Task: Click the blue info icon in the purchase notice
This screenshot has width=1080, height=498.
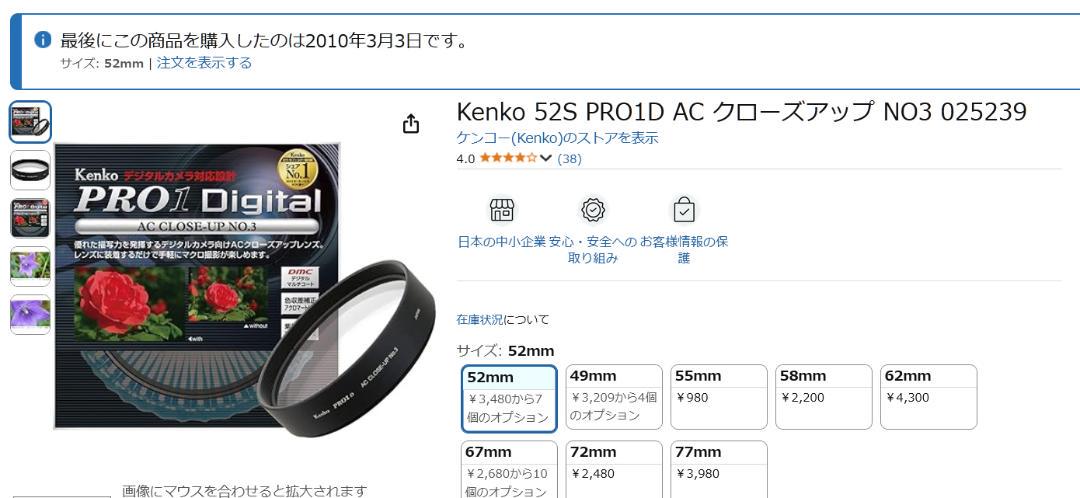Action: [43, 39]
